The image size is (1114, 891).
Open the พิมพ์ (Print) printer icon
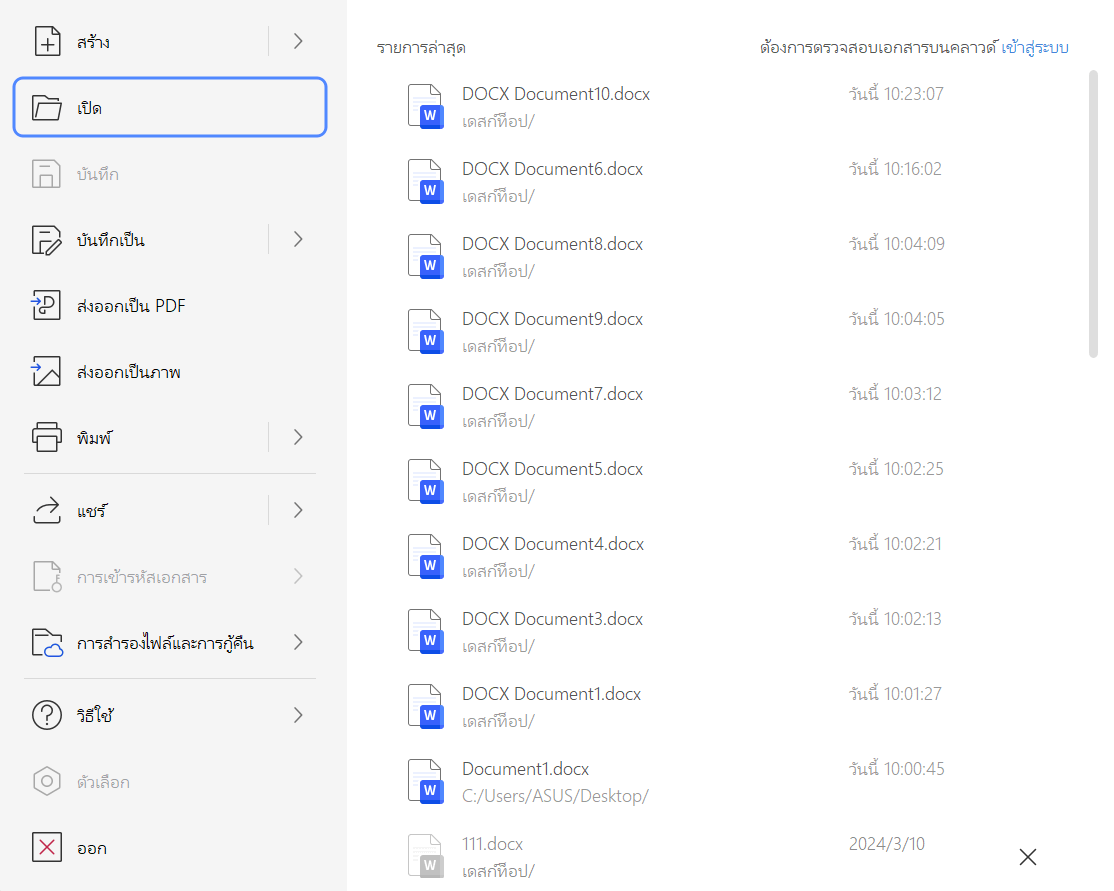point(46,437)
